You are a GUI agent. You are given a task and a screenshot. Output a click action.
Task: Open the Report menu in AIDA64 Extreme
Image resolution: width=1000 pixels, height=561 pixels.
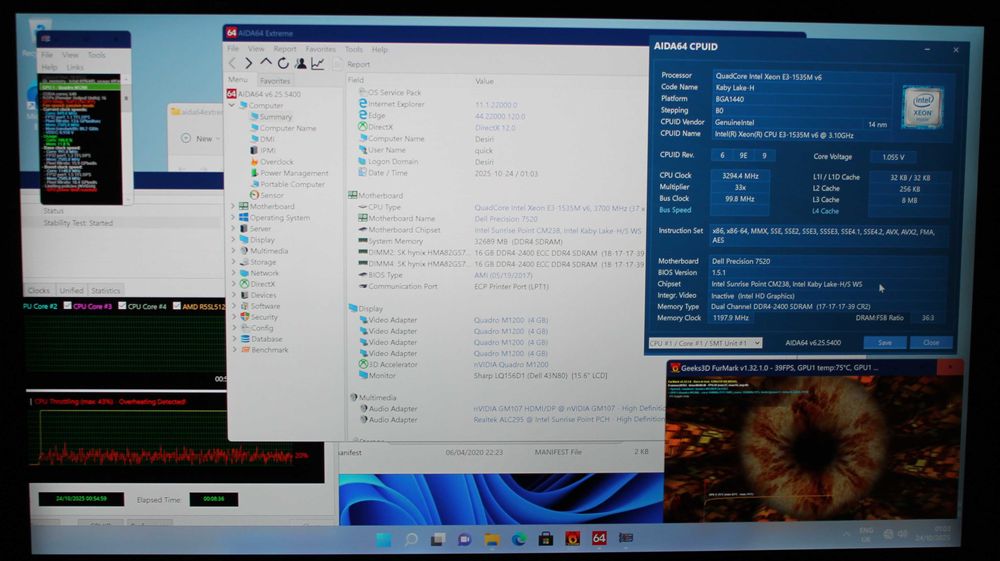click(284, 49)
